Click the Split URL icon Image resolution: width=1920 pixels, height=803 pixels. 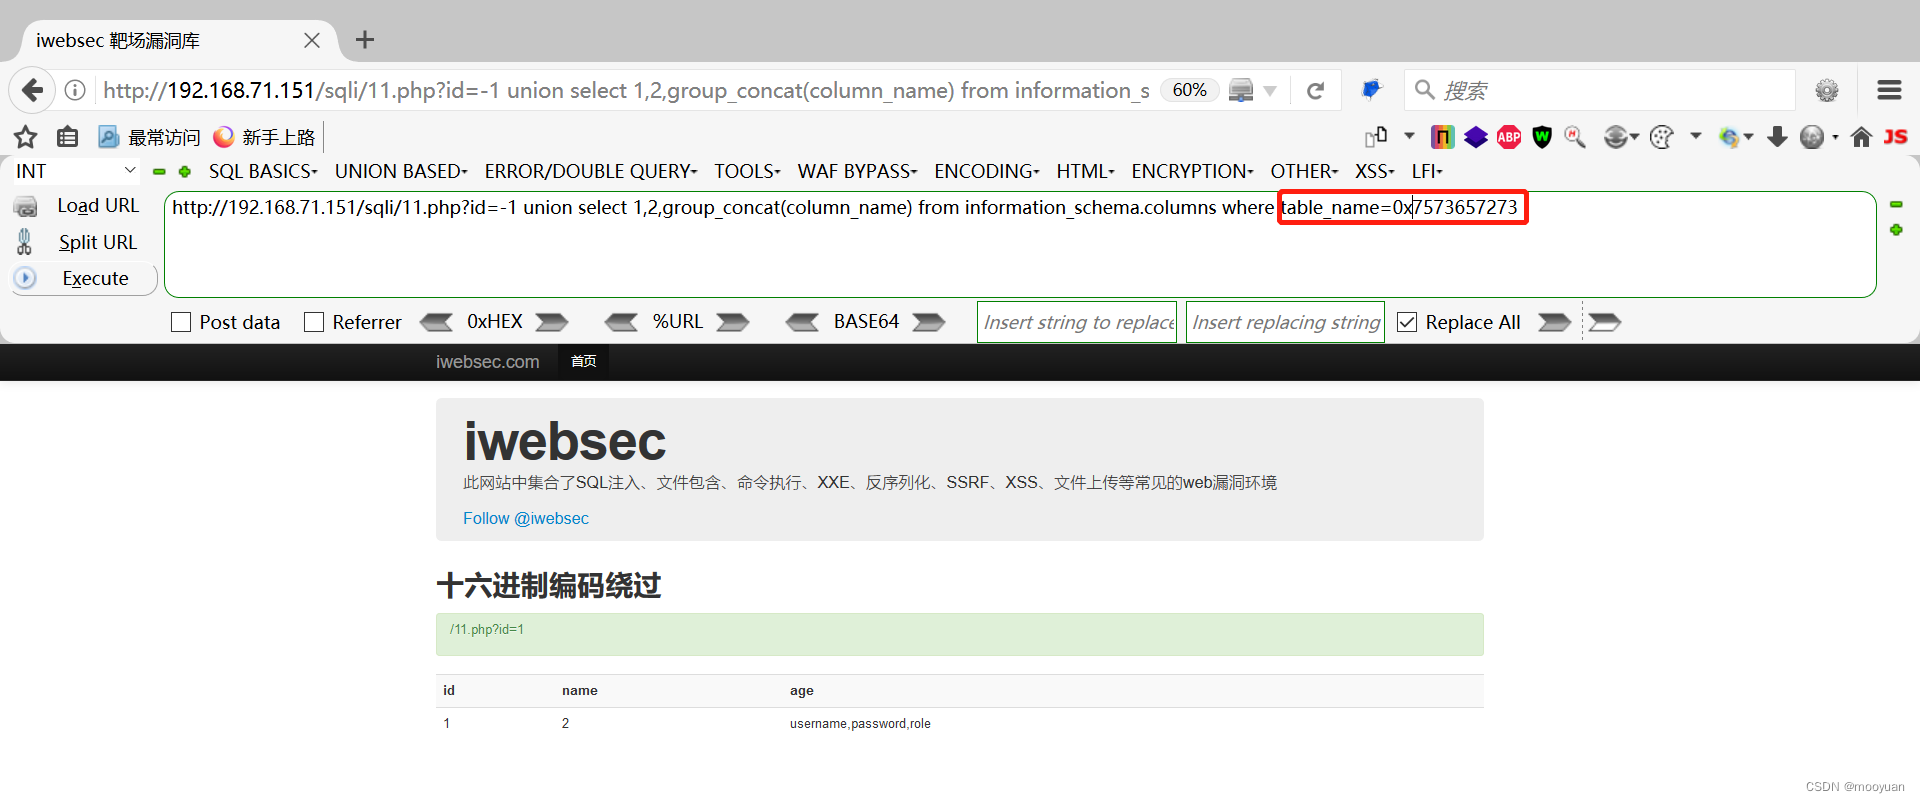coord(25,242)
